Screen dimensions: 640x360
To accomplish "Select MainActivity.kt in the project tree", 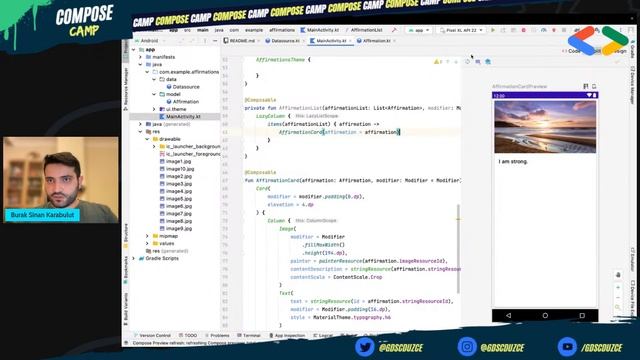I will [180, 117].
